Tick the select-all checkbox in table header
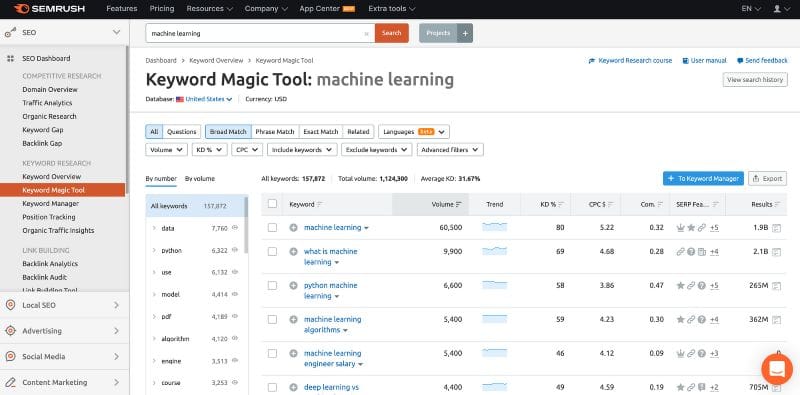The width and height of the screenshot is (800, 395). point(272,204)
